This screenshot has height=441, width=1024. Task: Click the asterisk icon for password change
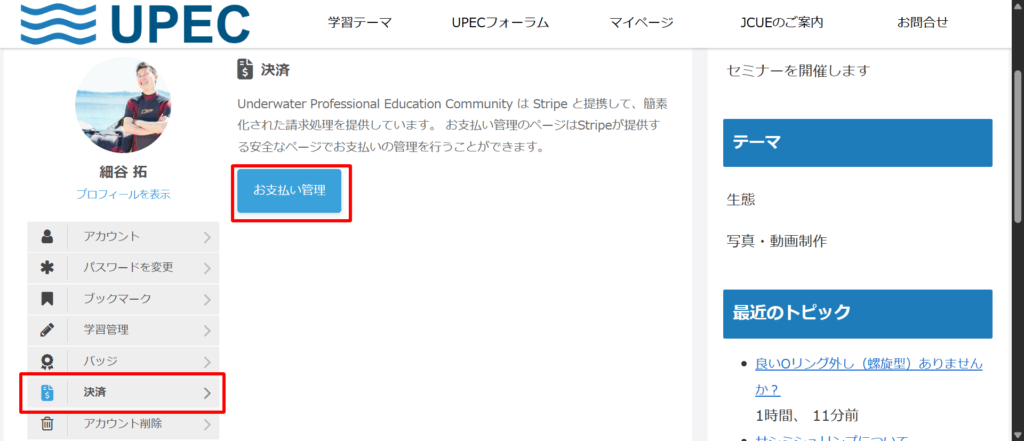coord(47,268)
